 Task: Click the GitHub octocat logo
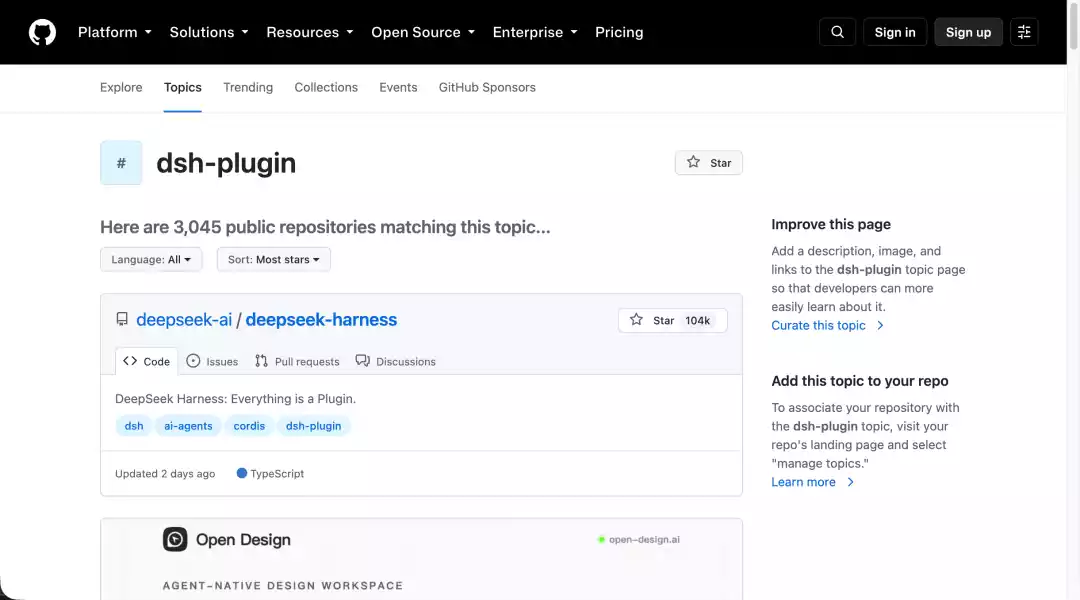(42, 32)
